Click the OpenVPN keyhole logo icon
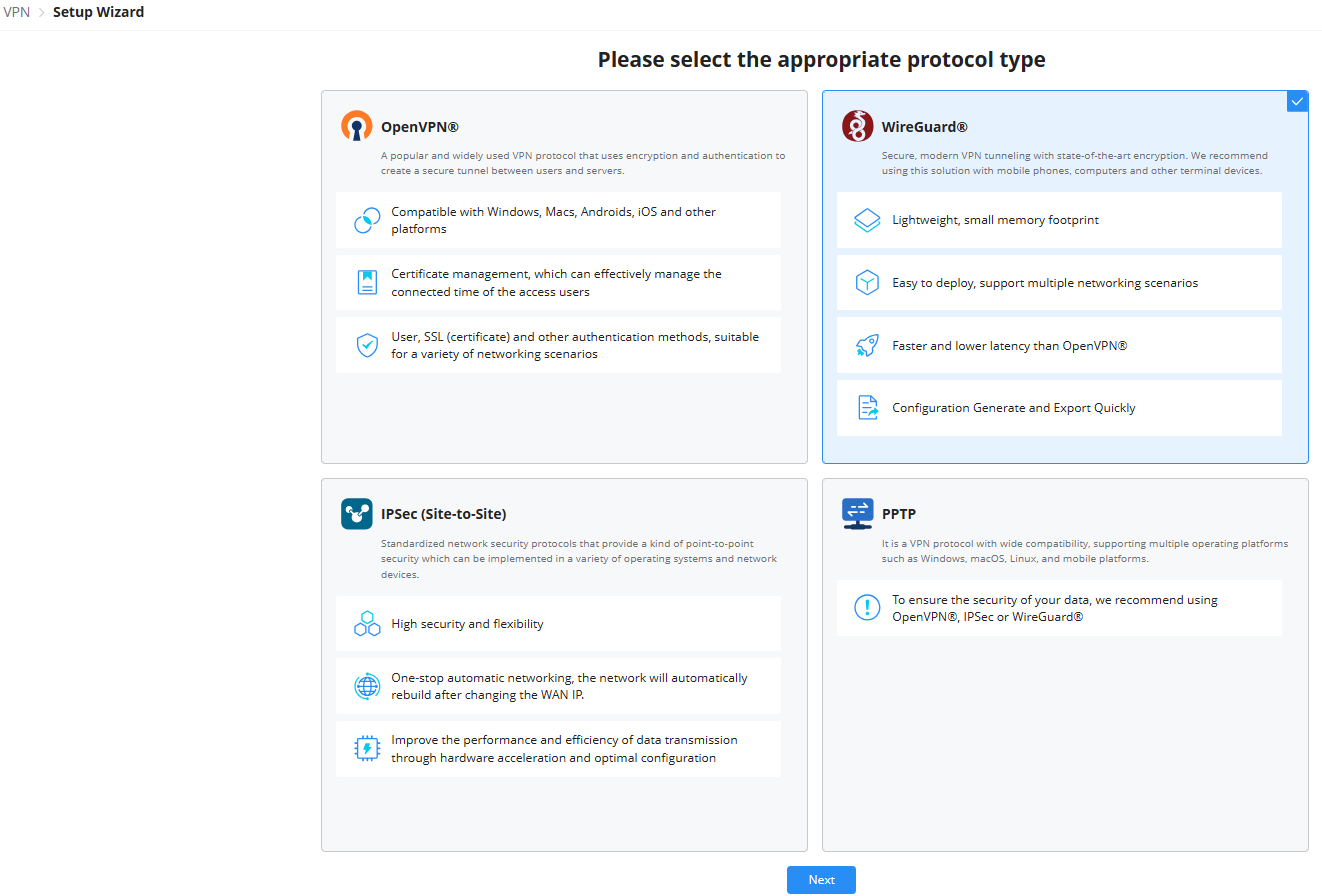The height and width of the screenshot is (896, 1322). 357,126
